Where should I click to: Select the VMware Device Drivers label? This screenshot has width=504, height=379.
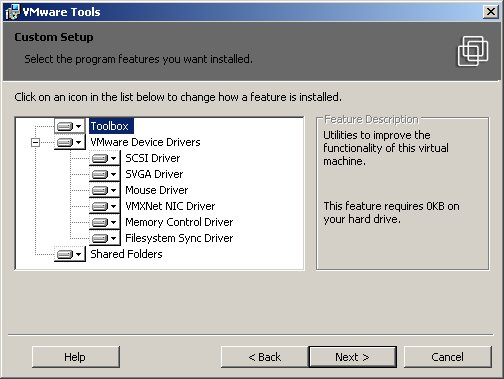[145, 142]
